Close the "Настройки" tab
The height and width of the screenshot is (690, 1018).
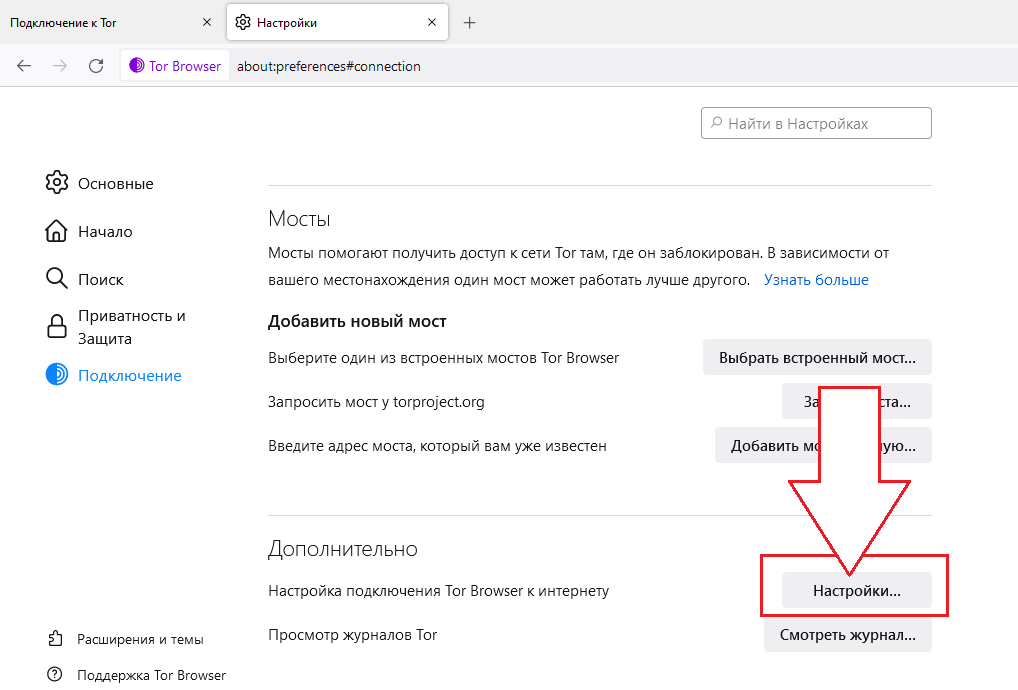(432, 22)
